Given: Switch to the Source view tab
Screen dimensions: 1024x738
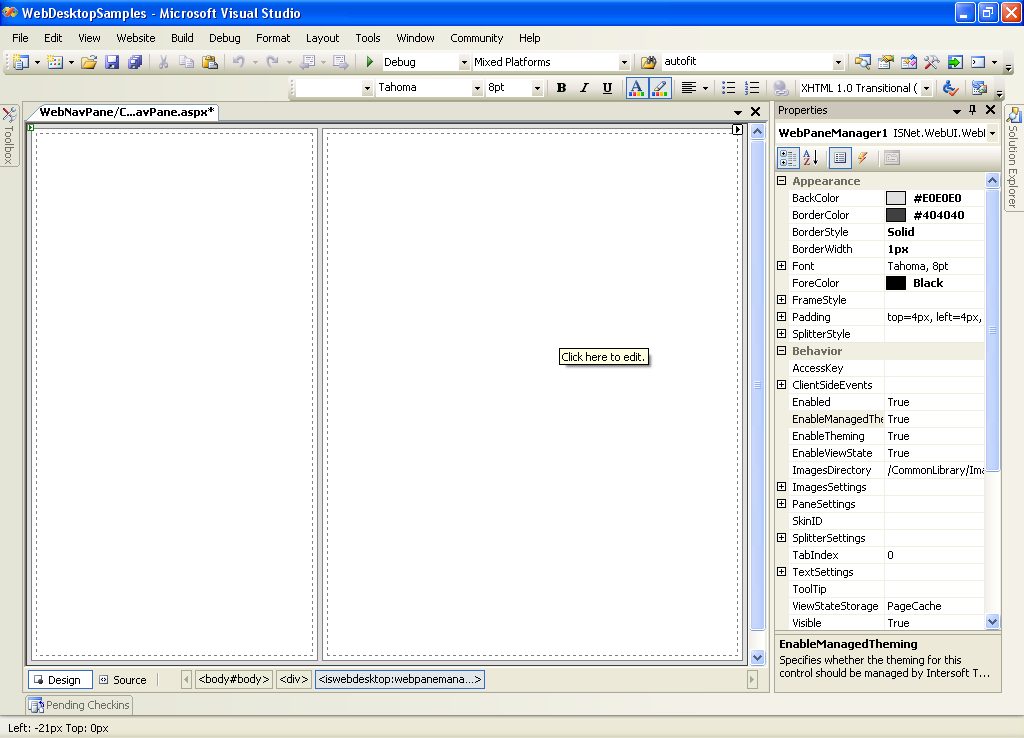Looking at the screenshot, I should pyautogui.click(x=122, y=680).
